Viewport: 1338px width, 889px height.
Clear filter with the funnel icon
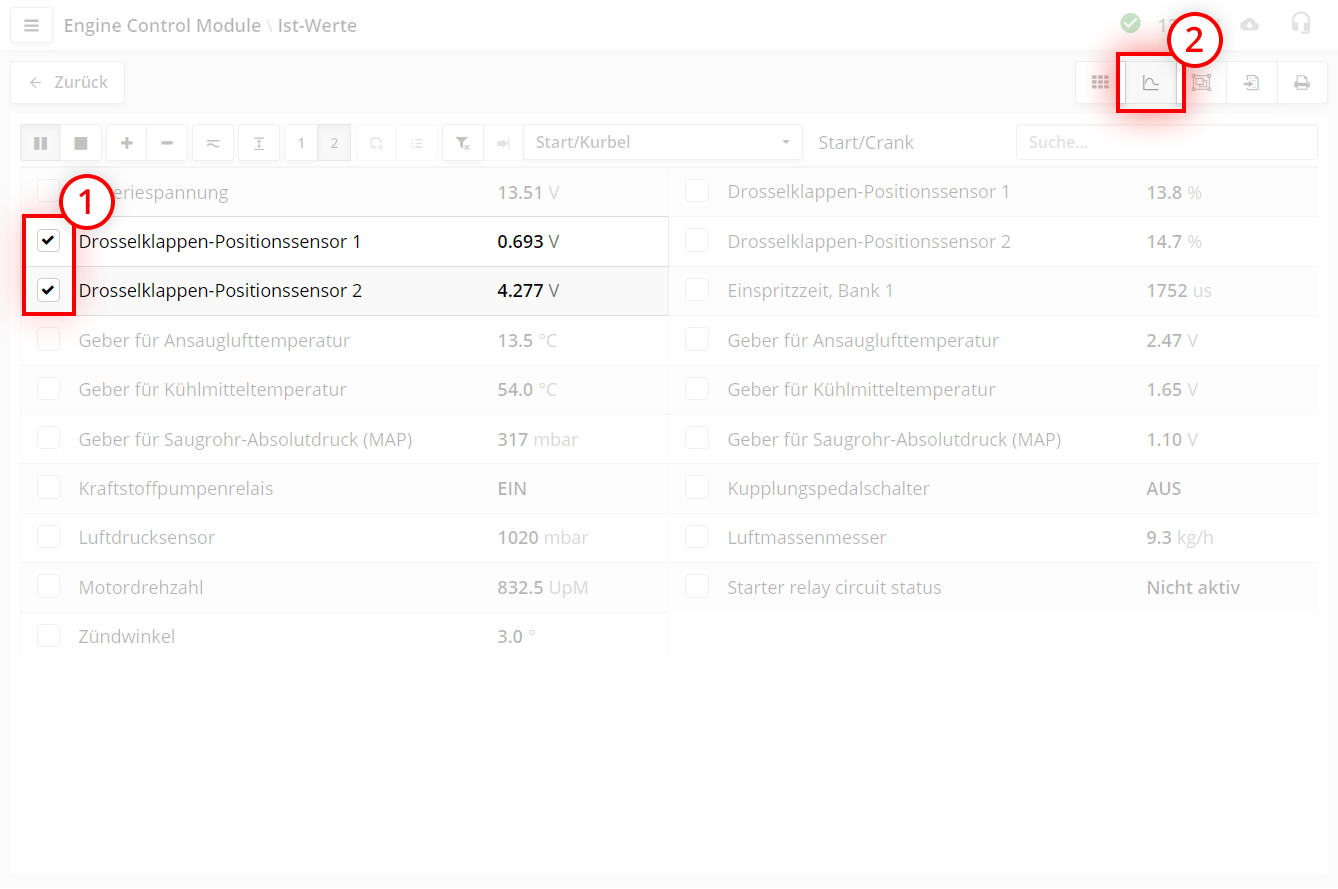tap(462, 143)
